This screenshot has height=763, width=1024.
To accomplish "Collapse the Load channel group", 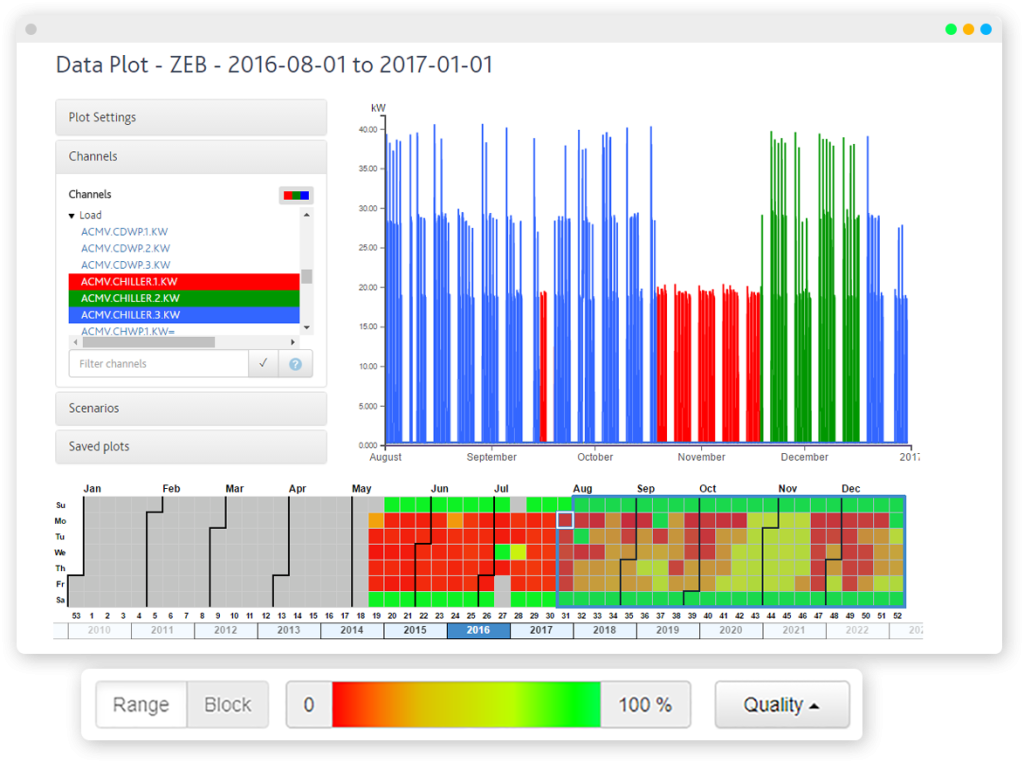I will pyautogui.click(x=72, y=216).
